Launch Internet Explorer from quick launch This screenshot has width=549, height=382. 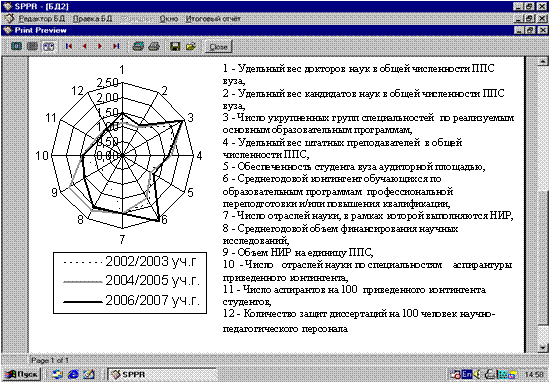(73, 374)
